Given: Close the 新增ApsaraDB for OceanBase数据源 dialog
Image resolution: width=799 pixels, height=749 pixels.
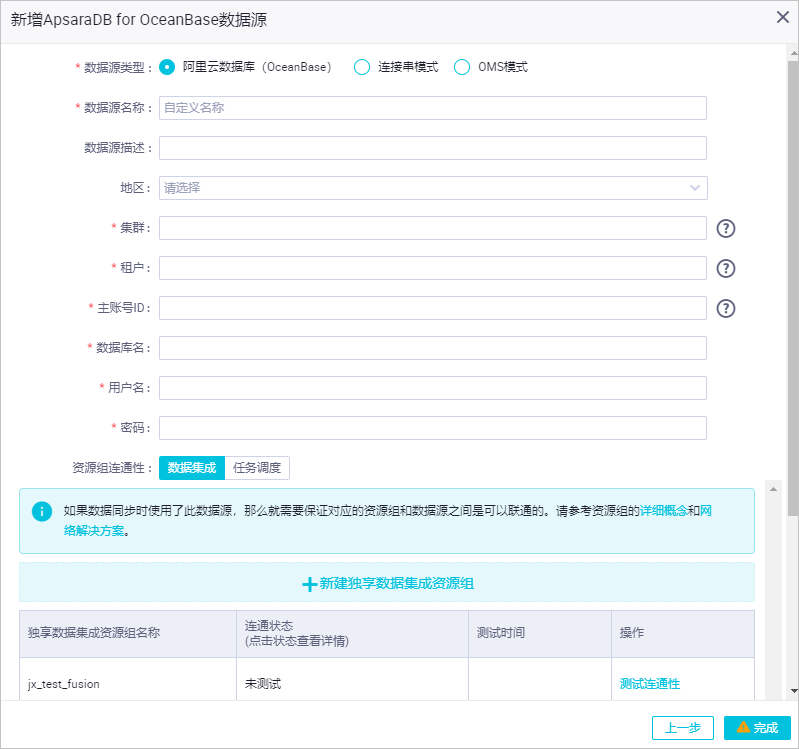Looking at the screenshot, I should tap(783, 17).
